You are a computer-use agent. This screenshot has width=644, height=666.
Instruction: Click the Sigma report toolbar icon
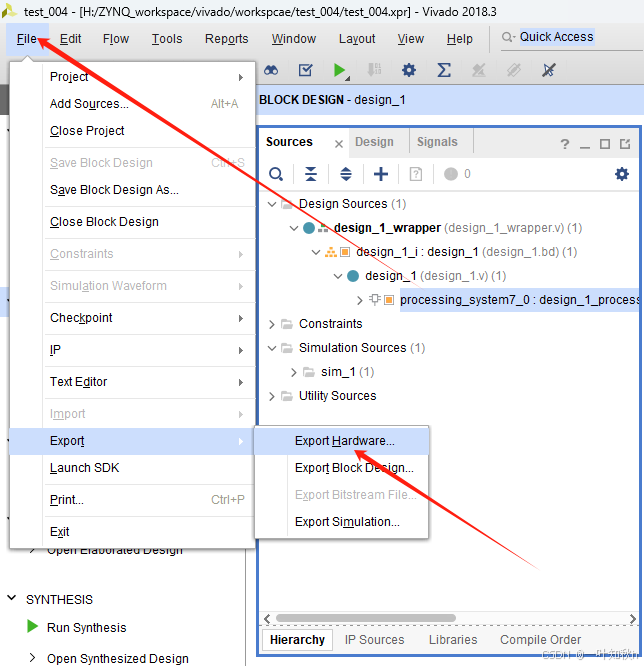[444, 70]
